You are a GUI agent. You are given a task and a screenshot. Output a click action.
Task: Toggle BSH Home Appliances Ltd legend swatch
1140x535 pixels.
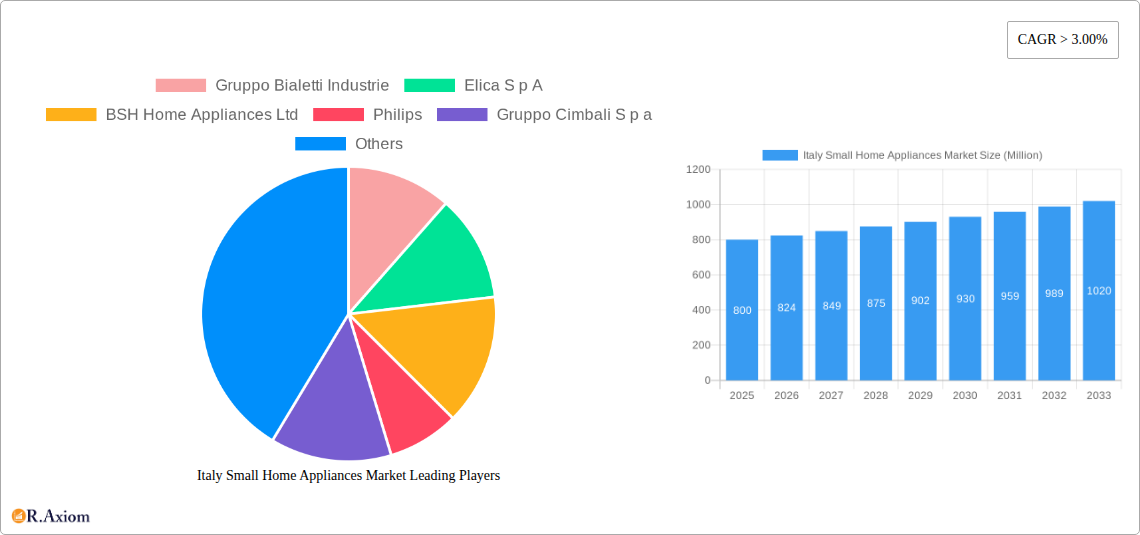click(x=71, y=115)
